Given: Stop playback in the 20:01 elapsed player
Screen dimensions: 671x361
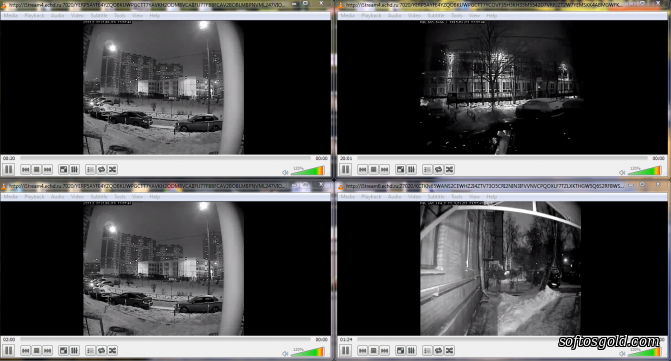Looking at the screenshot, I should (374, 169).
